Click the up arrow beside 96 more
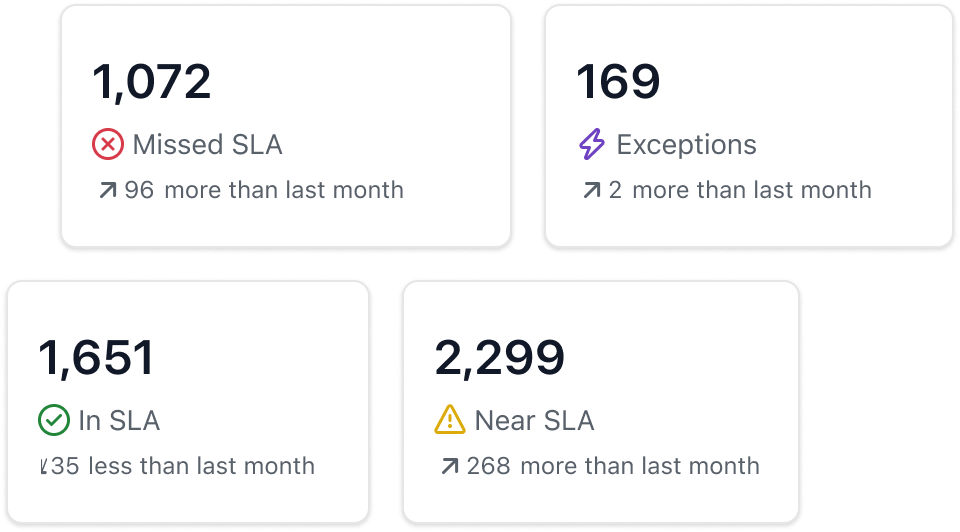This screenshot has height=532, width=960. pos(108,190)
